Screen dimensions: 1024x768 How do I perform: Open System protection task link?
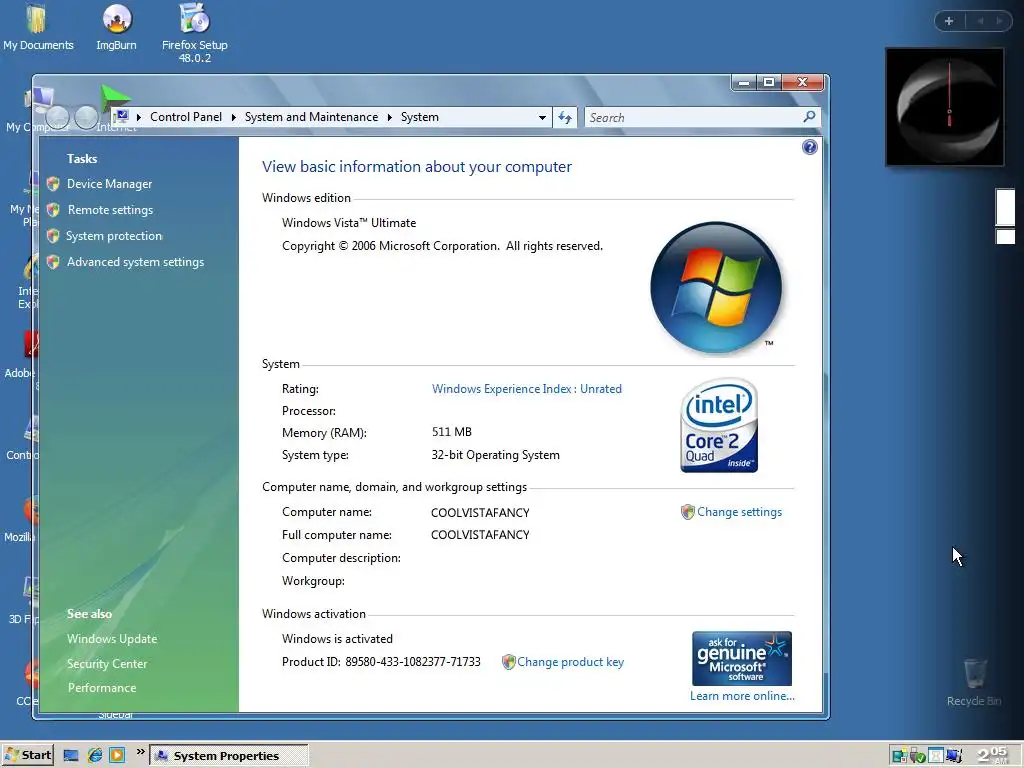114,236
